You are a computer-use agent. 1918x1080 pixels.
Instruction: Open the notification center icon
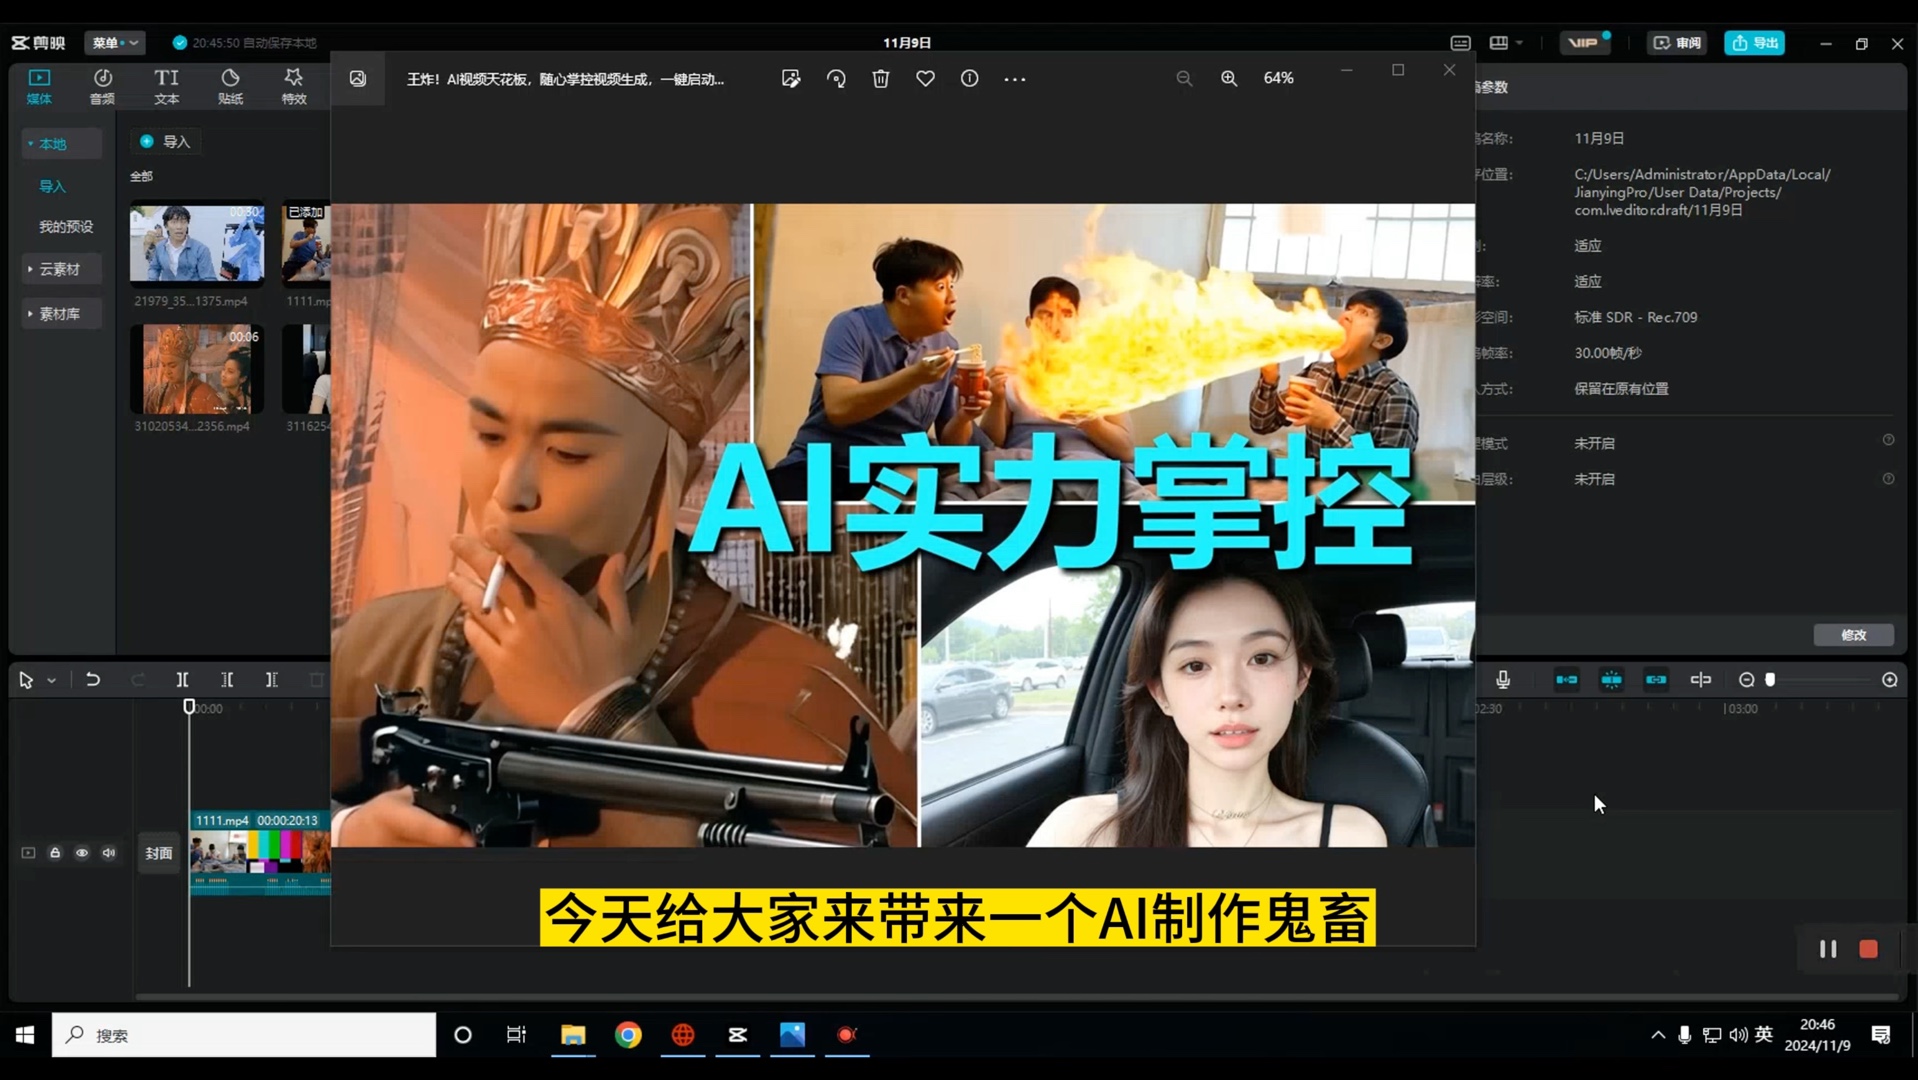pos(1881,1035)
